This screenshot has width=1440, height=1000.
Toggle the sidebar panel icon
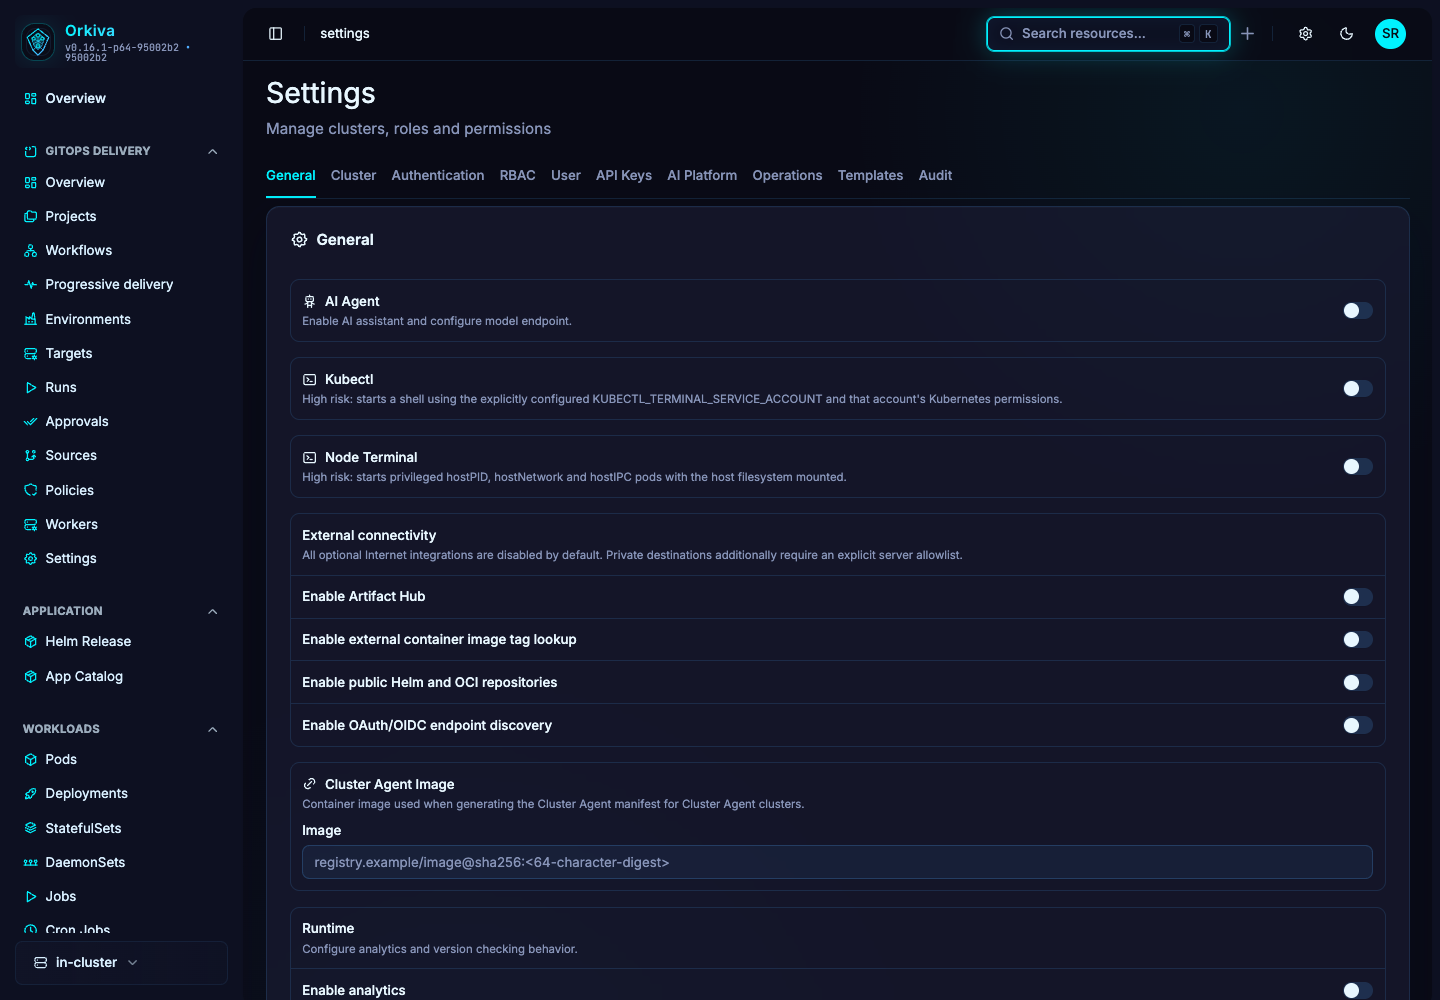click(x=276, y=34)
